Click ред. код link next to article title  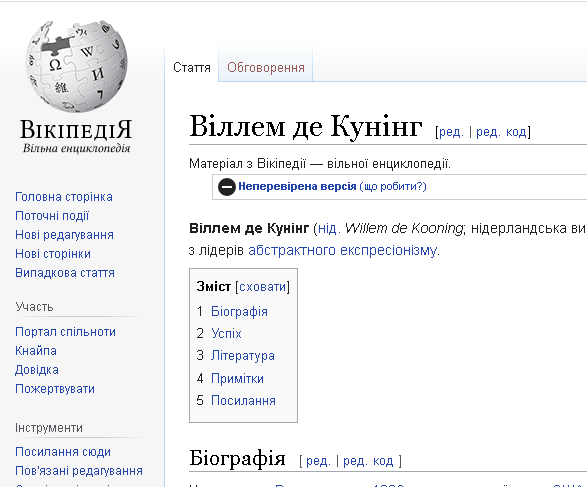click(x=501, y=132)
